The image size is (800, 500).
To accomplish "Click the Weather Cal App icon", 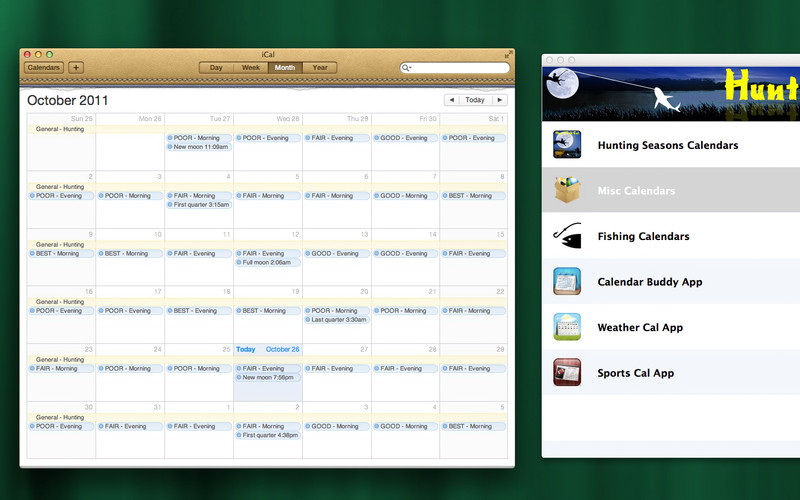I will [x=567, y=327].
